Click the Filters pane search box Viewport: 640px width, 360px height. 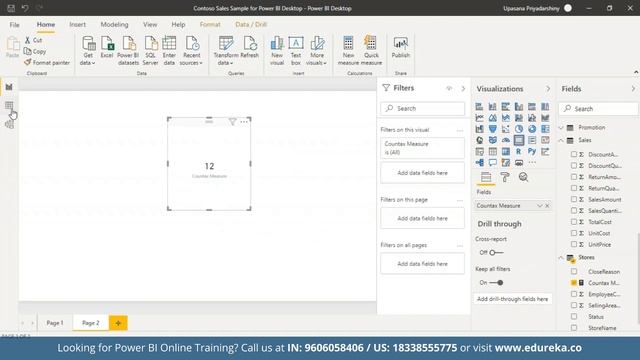pyautogui.click(x=422, y=109)
